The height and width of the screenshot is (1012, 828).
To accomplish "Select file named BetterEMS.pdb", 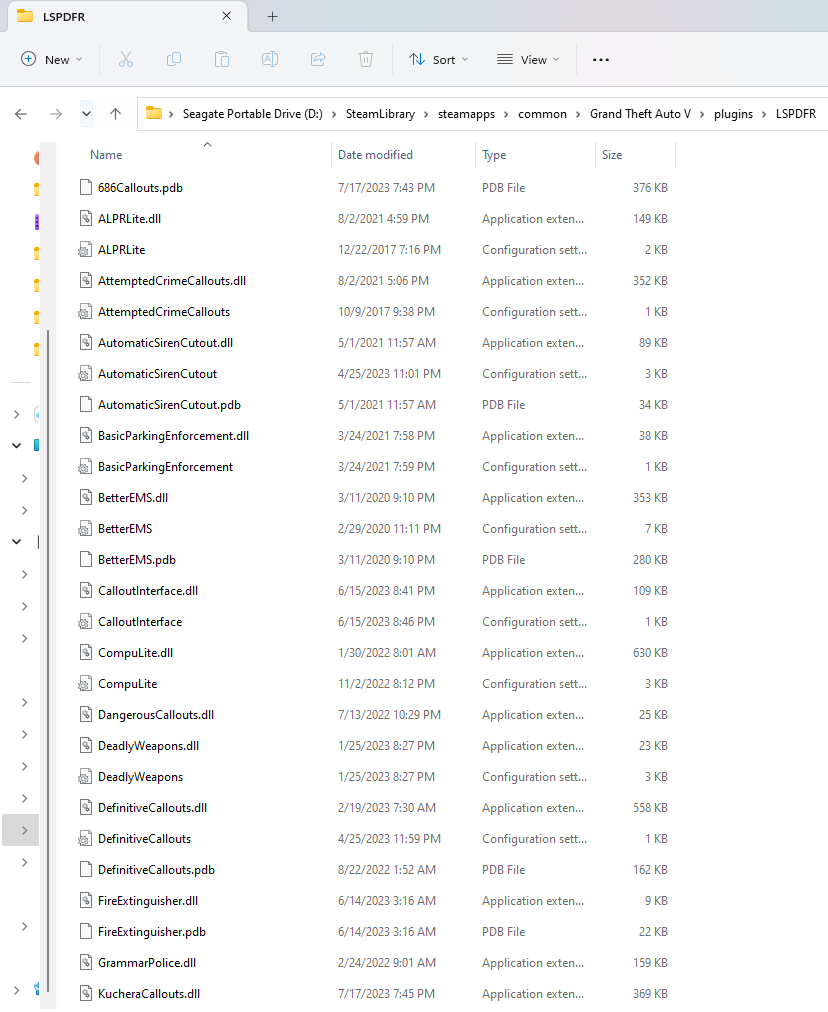I will click(137, 560).
